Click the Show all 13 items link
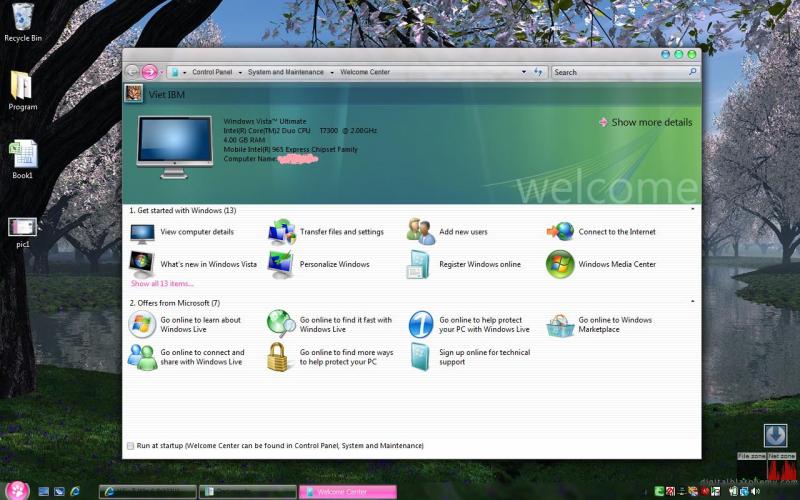Screen dimensions: 800x500 click(162, 284)
